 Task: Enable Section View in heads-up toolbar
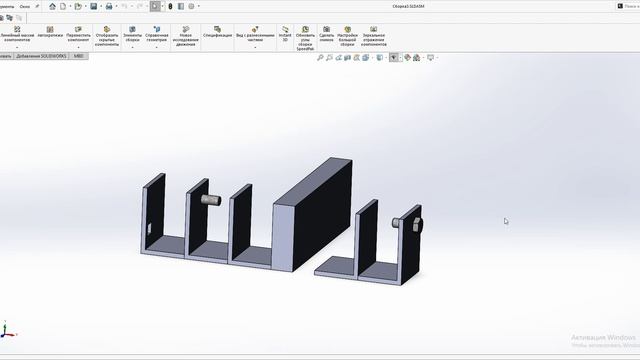(x=347, y=58)
